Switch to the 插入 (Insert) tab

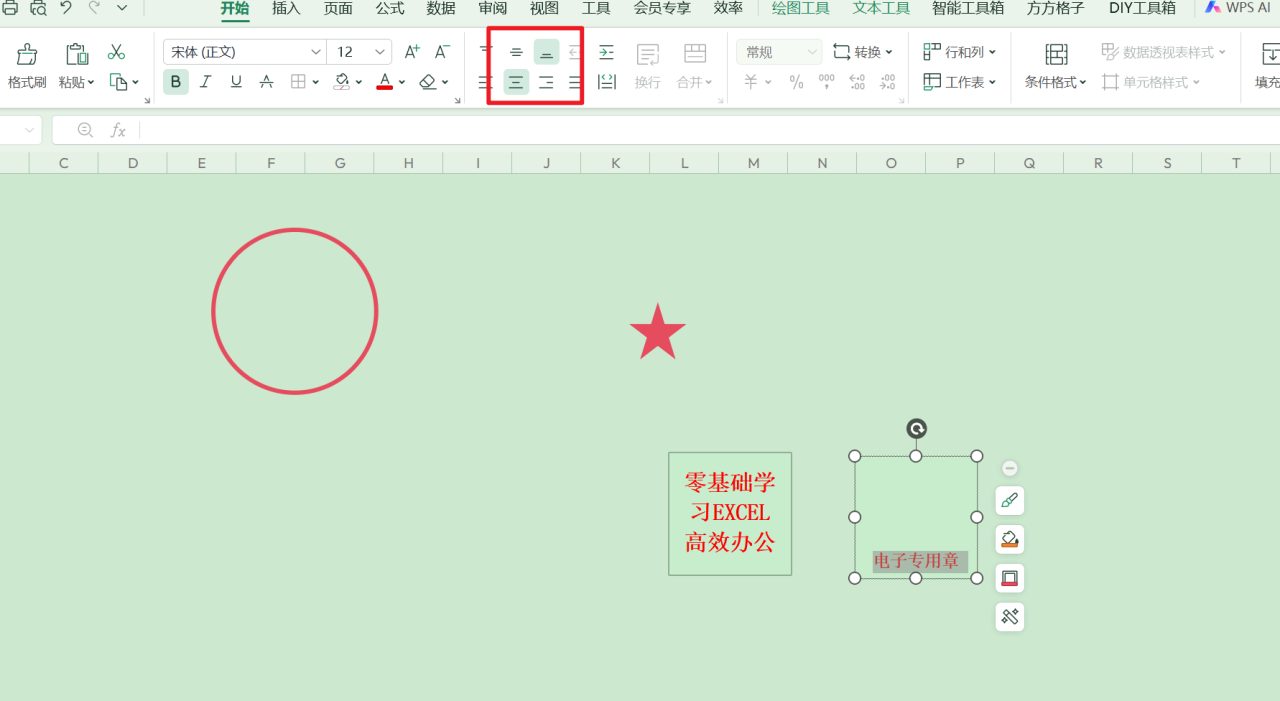(286, 8)
